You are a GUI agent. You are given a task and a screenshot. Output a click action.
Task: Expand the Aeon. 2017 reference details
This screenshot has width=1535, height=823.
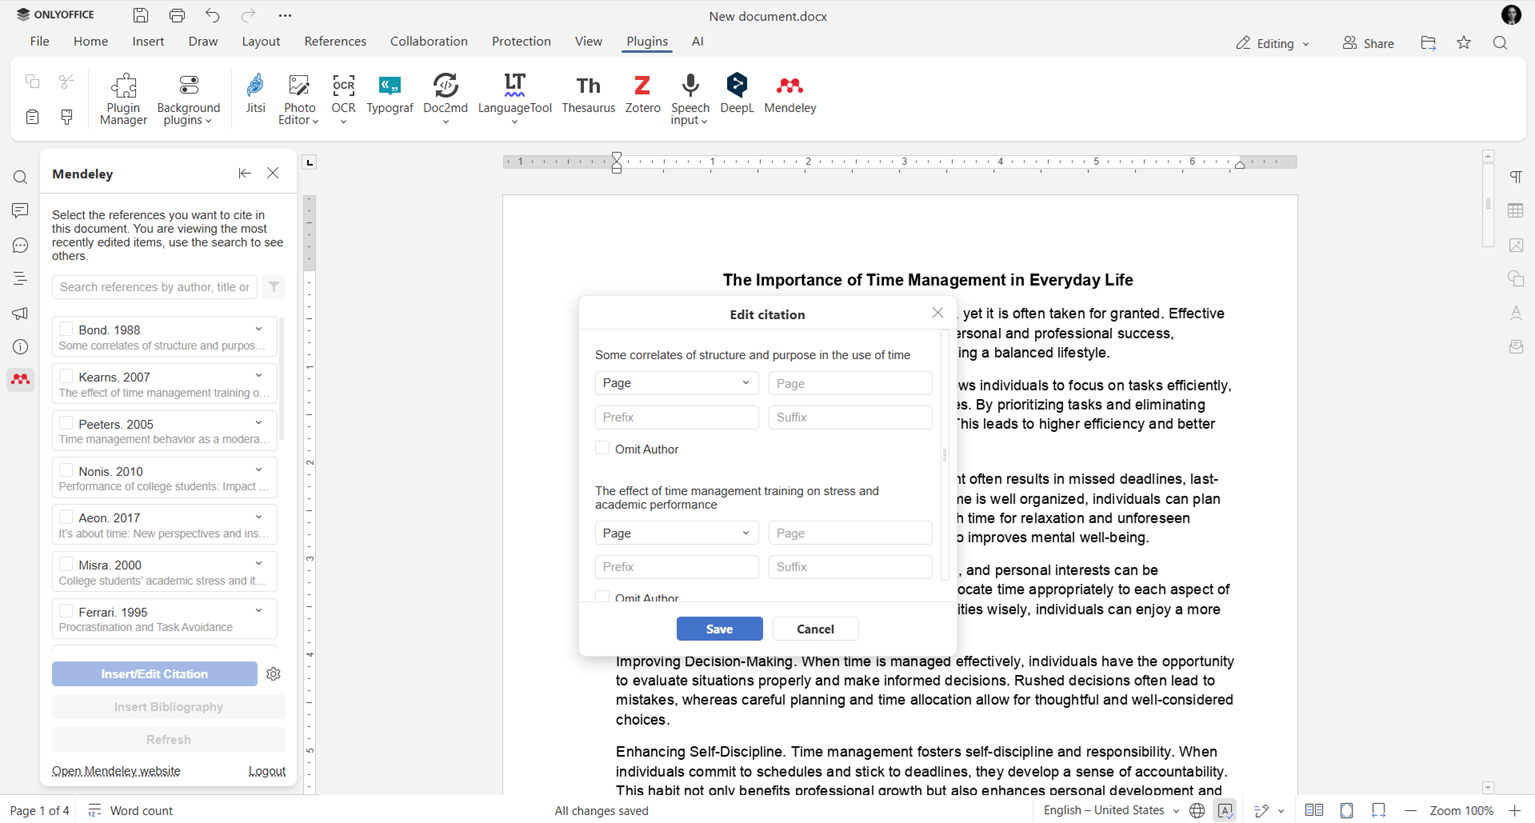click(x=259, y=517)
